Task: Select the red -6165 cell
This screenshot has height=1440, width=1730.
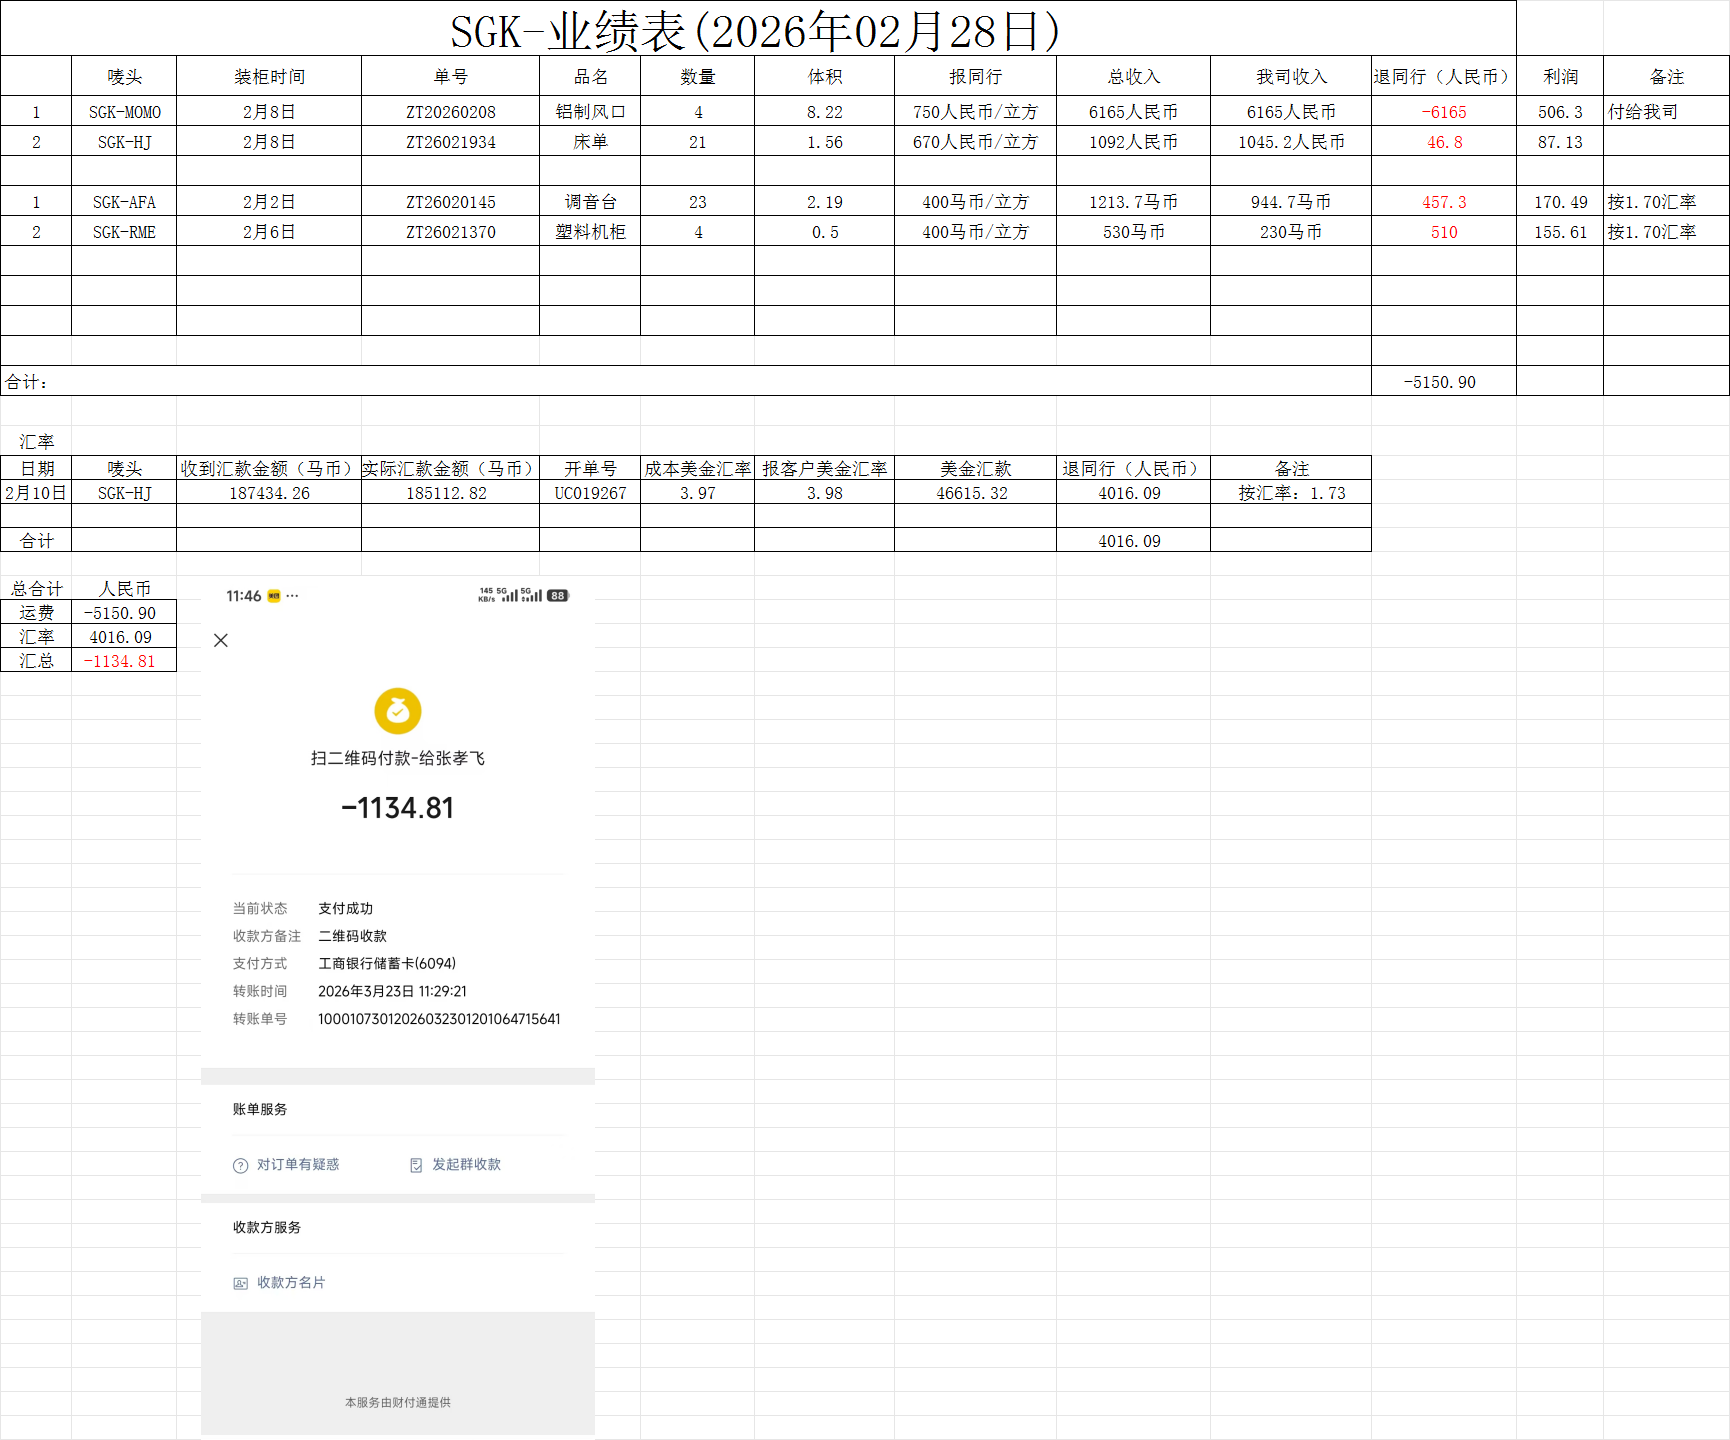Action: coord(1443,112)
